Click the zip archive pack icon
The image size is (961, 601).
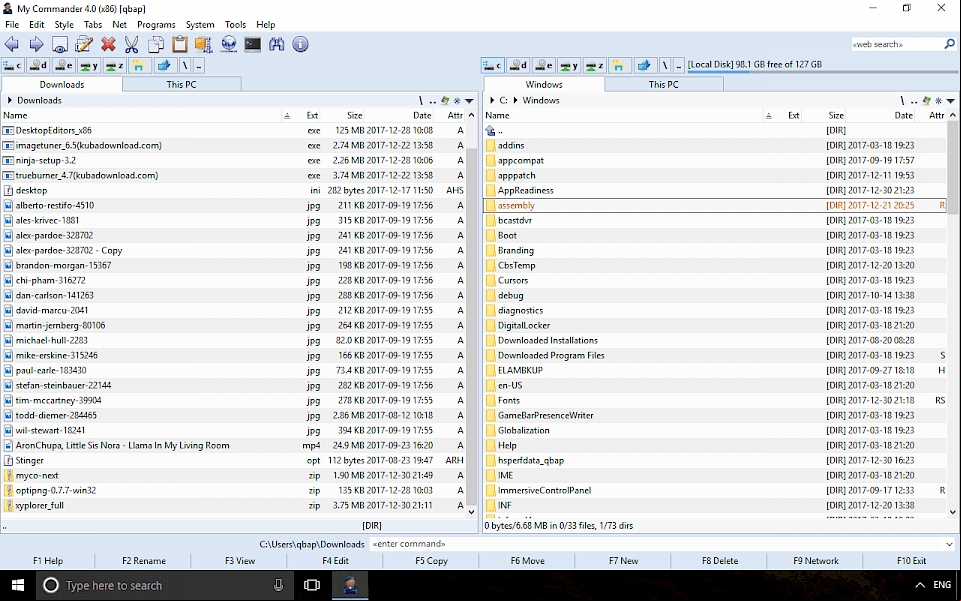[x=203, y=44]
